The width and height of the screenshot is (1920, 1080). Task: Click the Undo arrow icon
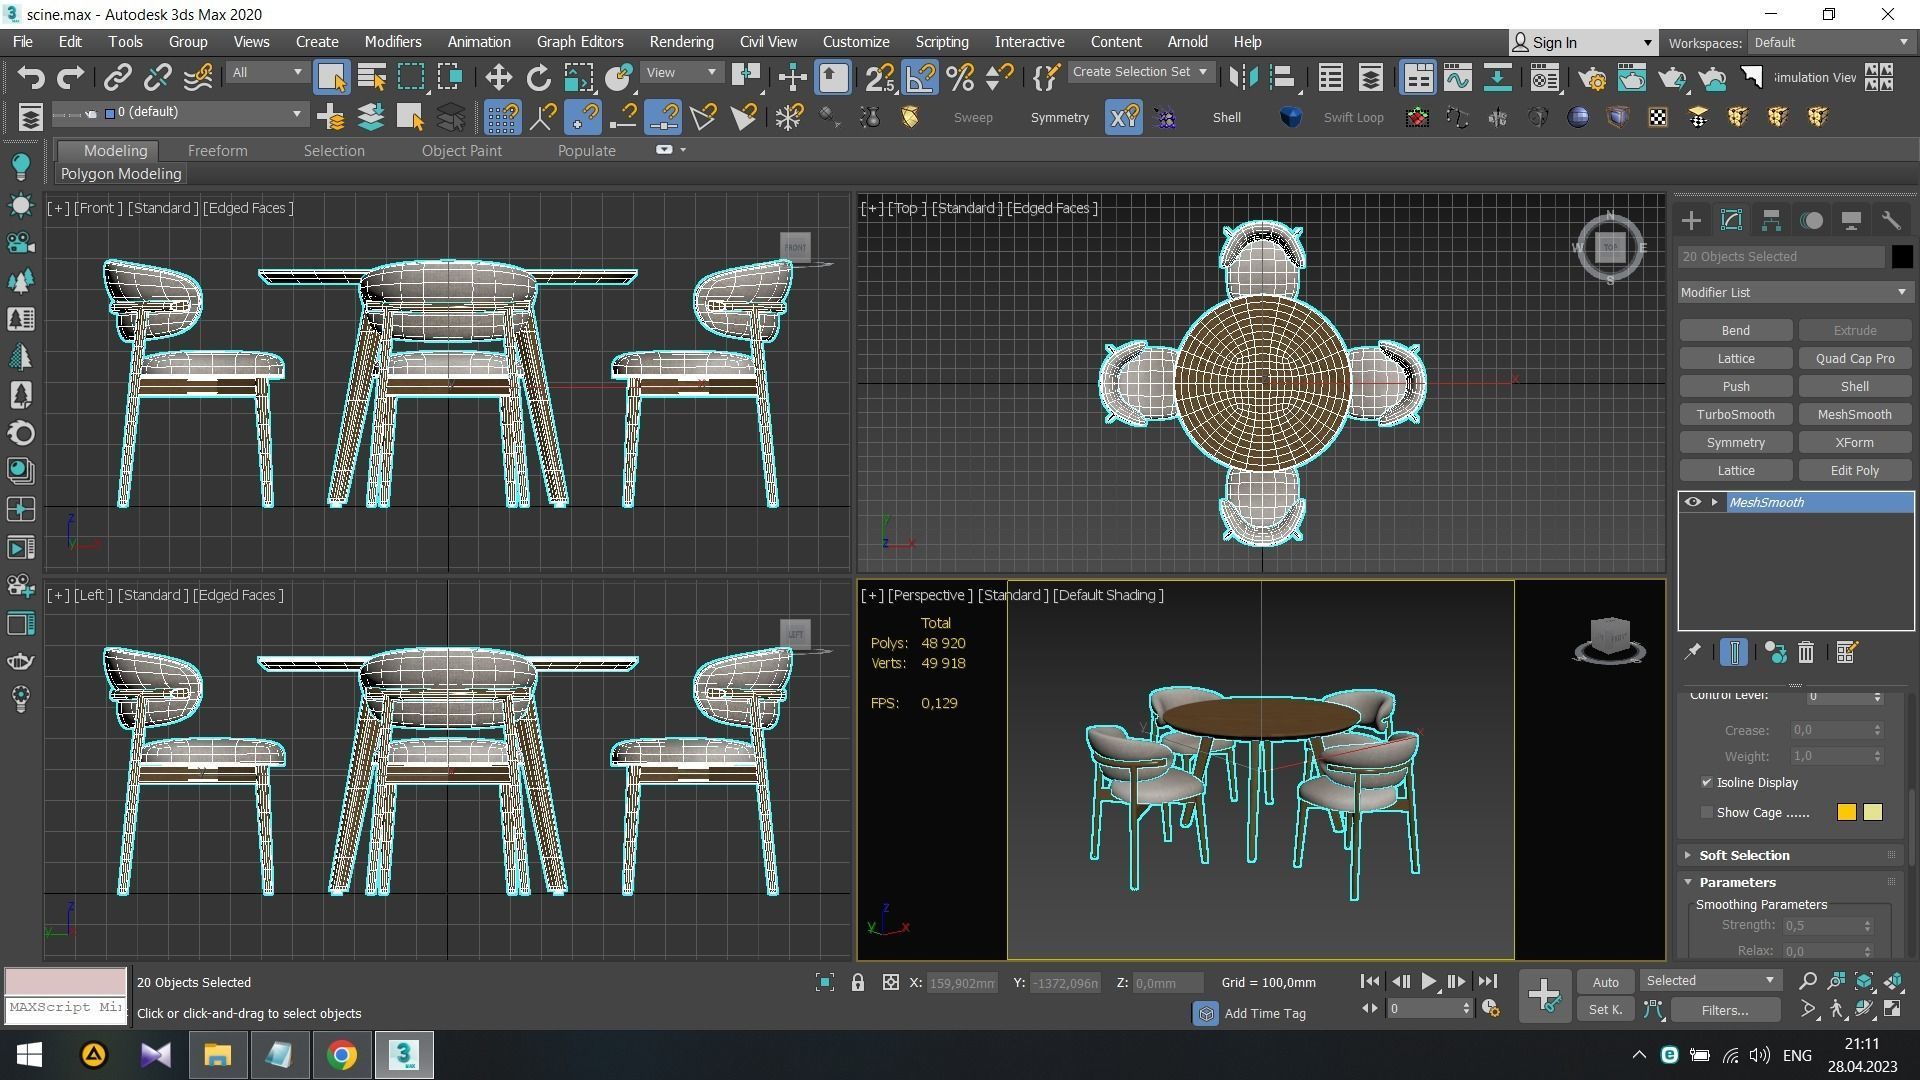pyautogui.click(x=31, y=78)
